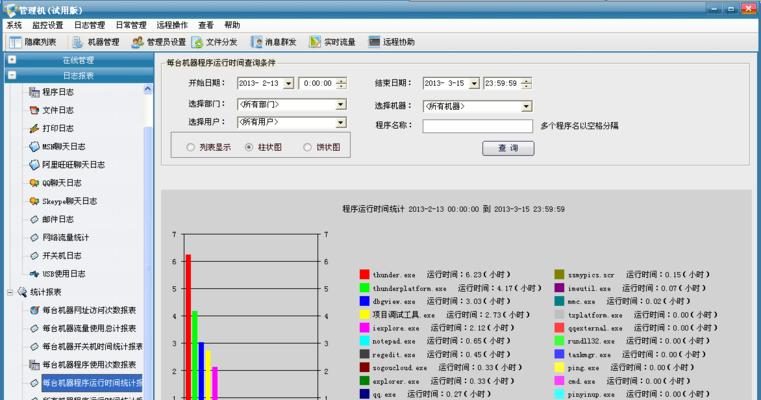Click the 查询 button
The height and width of the screenshot is (400, 761).
point(508,148)
